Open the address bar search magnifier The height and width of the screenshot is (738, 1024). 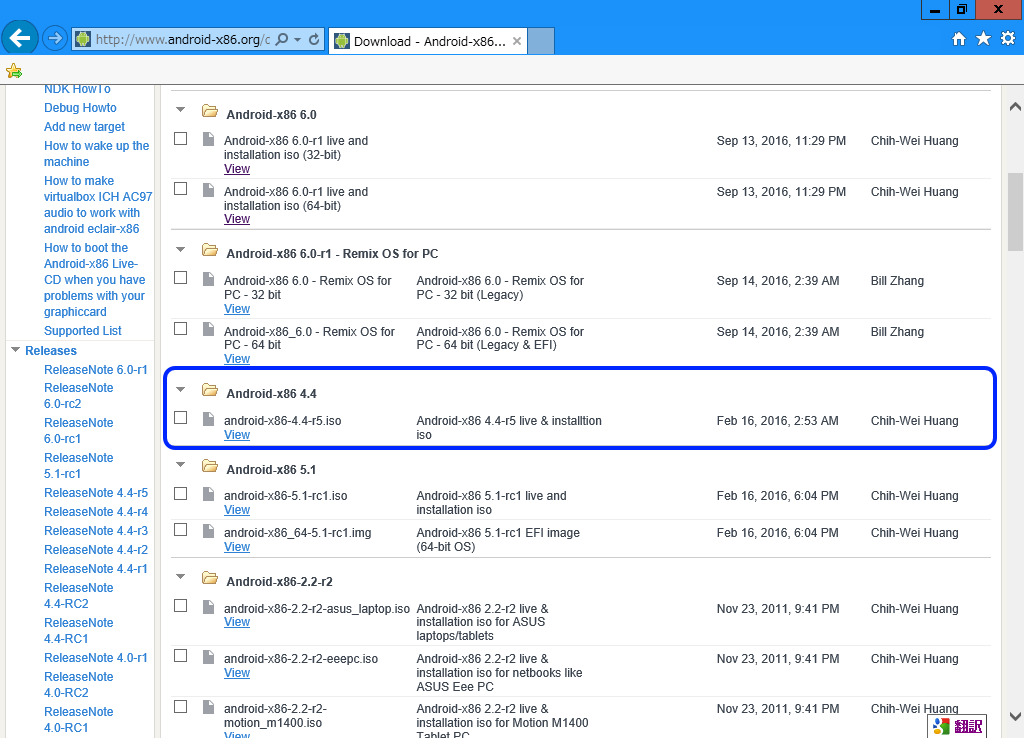pos(281,39)
